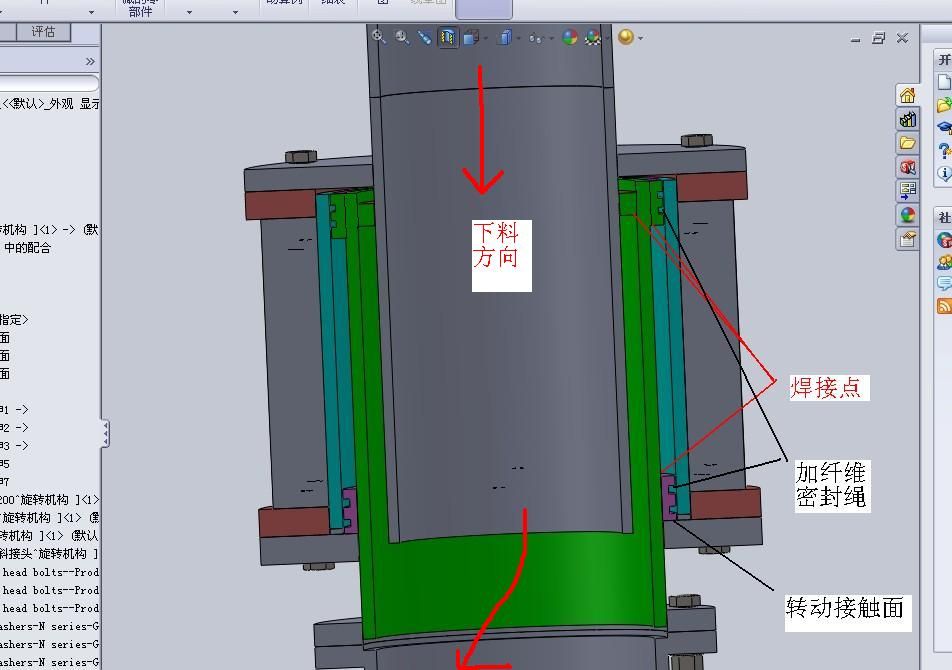Click the Apply Scene icon
The image size is (952, 670).
[x=593, y=38]
